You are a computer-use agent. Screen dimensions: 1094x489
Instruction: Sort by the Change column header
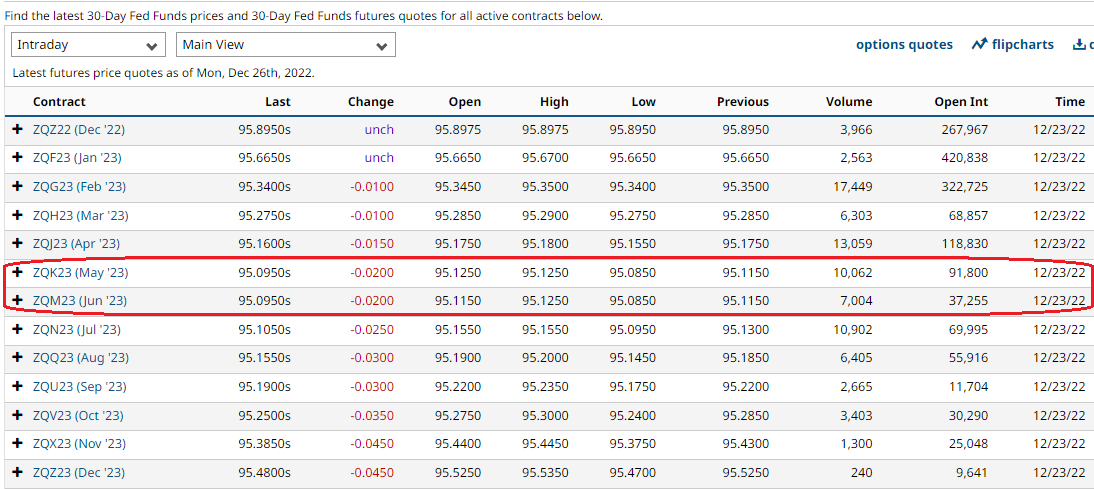tap(370, 101)
